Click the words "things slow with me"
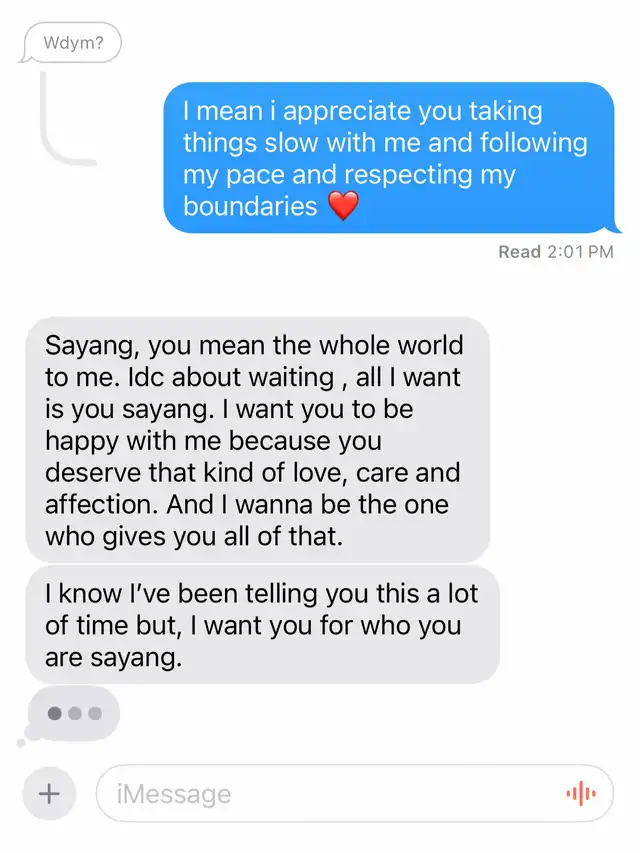 pyautogui.click(x=301, y=143)
